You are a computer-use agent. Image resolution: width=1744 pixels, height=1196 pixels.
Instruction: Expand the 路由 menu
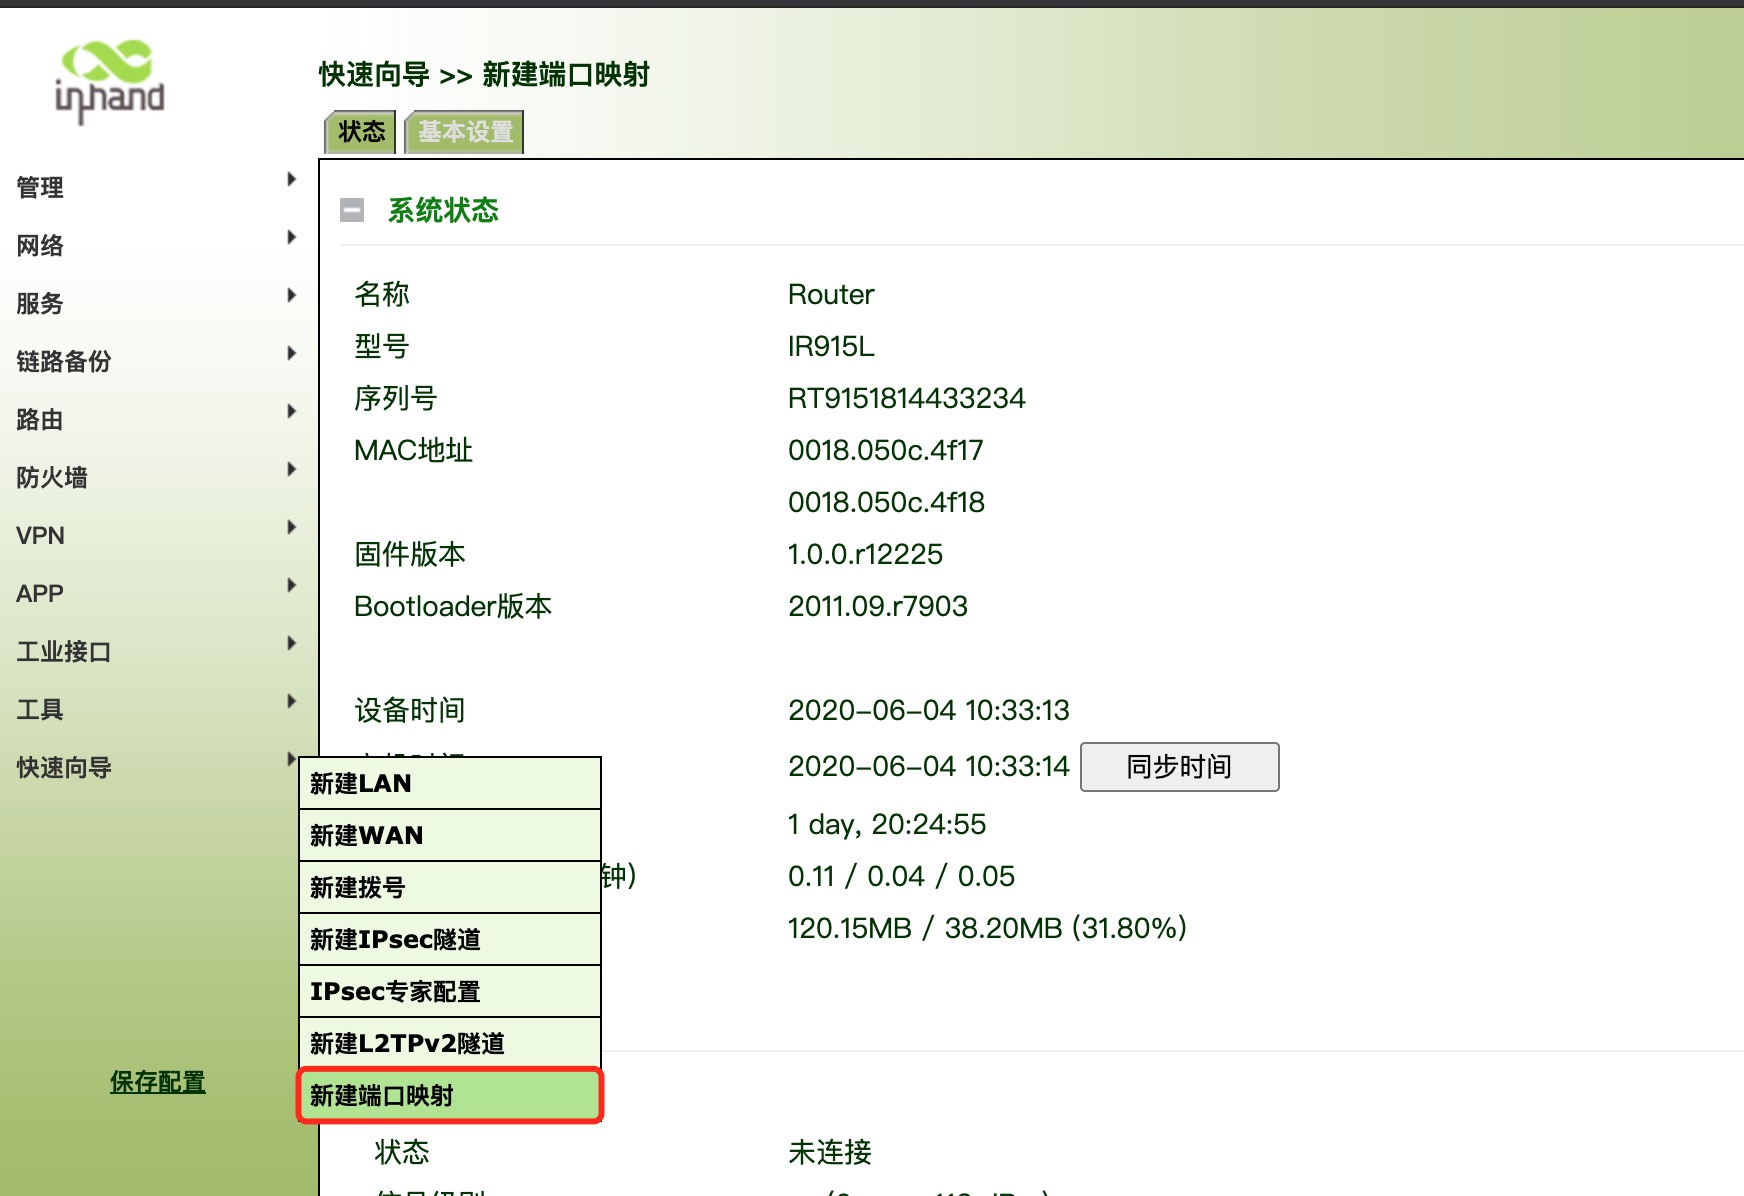(40, 419)
